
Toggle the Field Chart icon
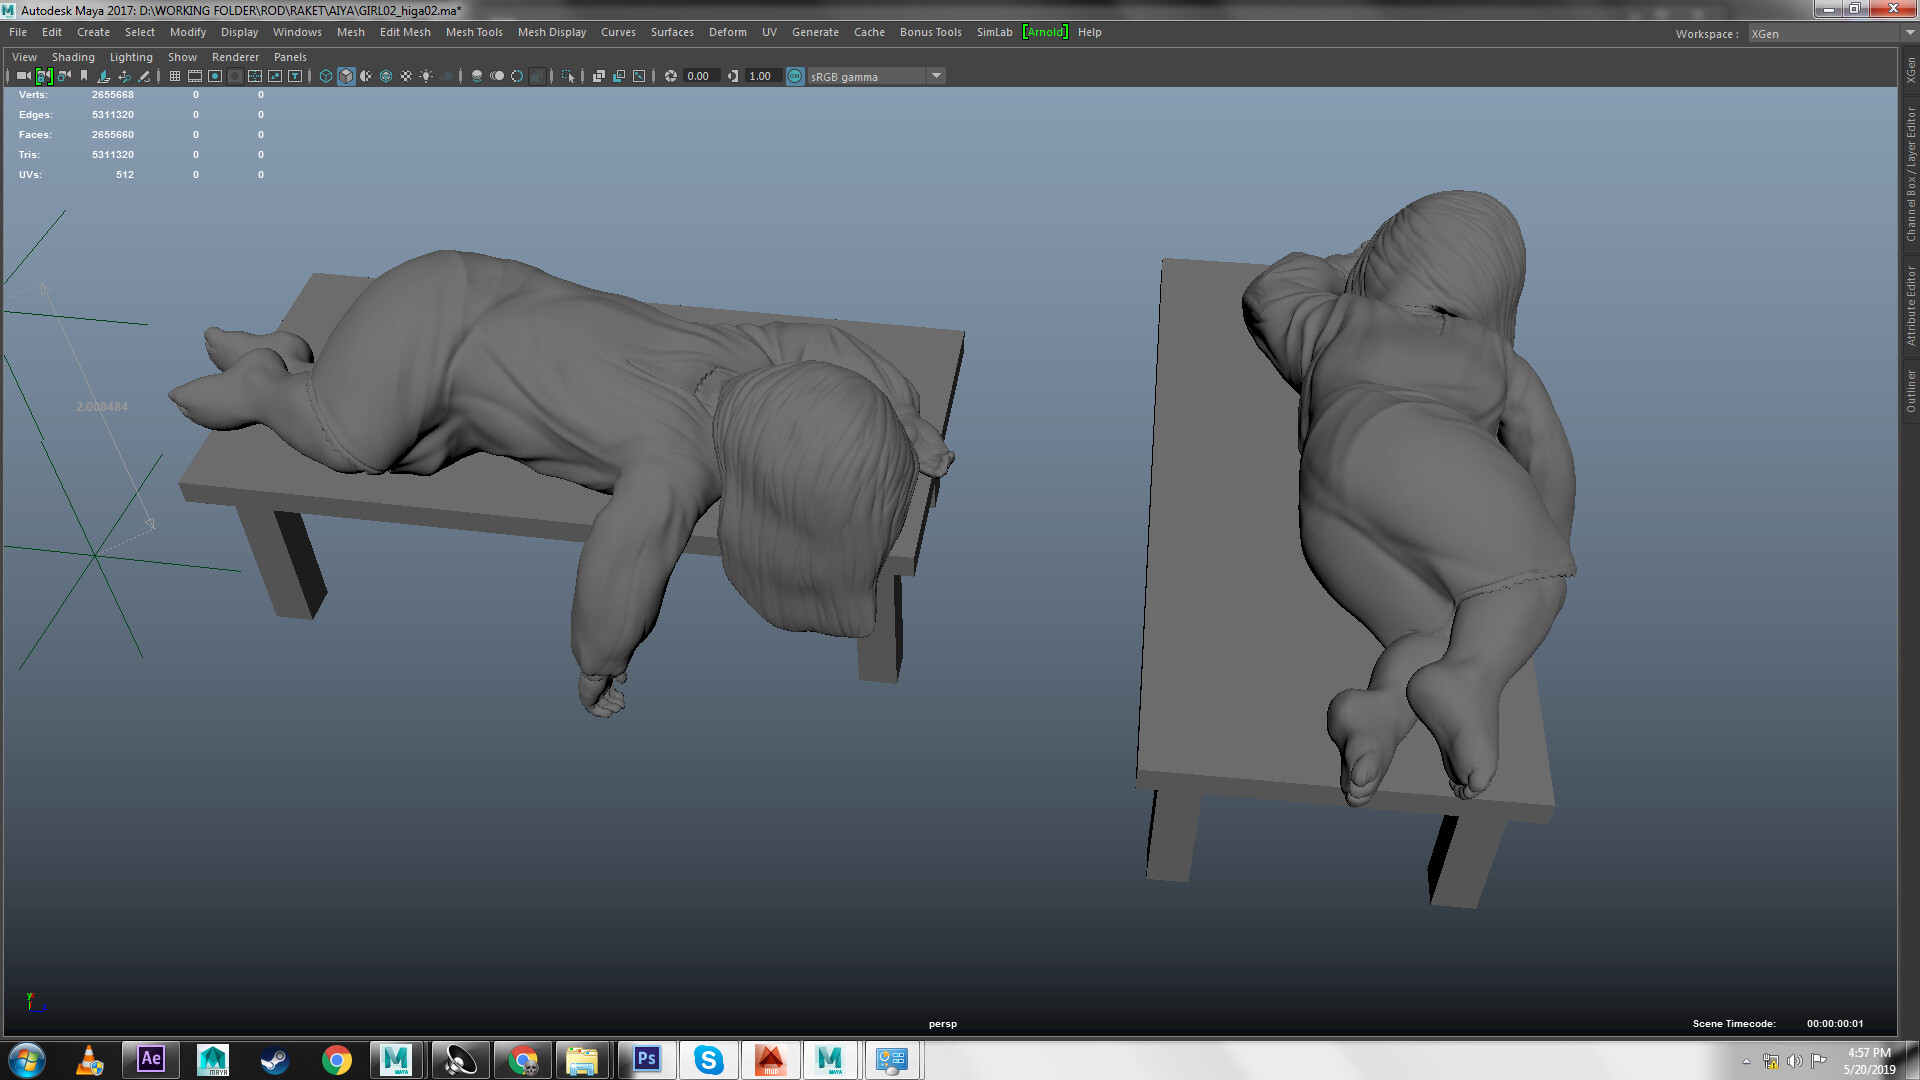255,76
